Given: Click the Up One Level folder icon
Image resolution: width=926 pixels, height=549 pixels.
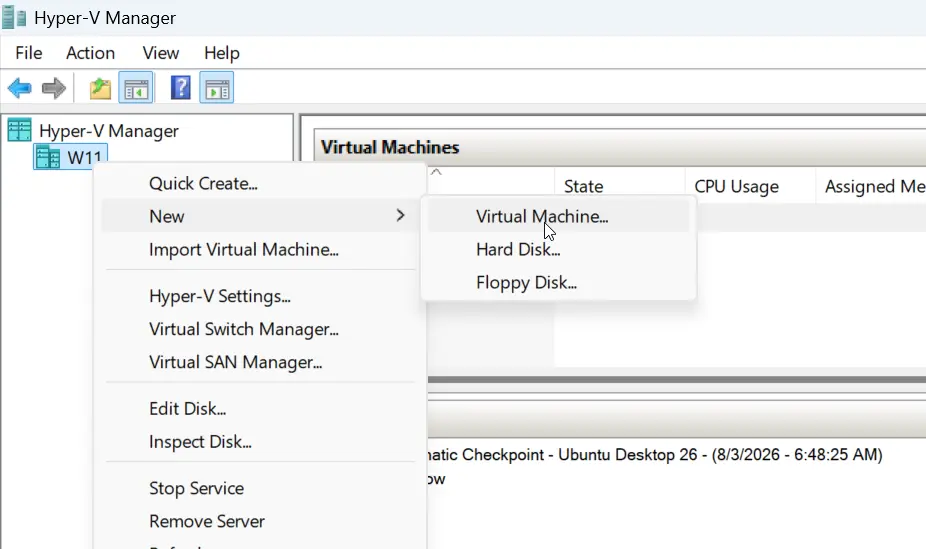Looking at the screenshot, I should [x=100, y=89].
